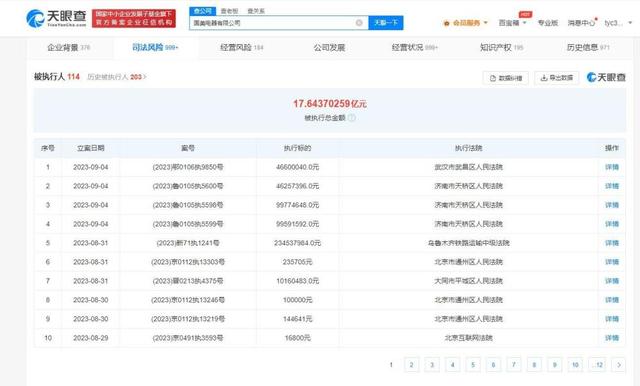Click the court 乌鲁木齐铁路运输中级法院
Screen dimensions: 640x386
(x=469, y=243)
